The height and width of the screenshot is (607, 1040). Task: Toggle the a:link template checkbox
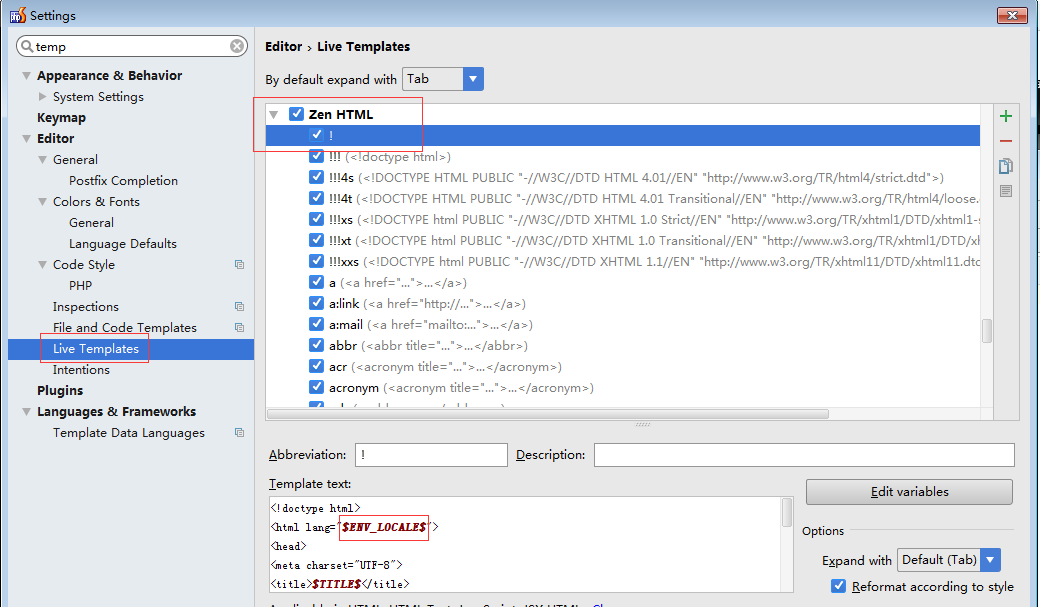(316, 303)
